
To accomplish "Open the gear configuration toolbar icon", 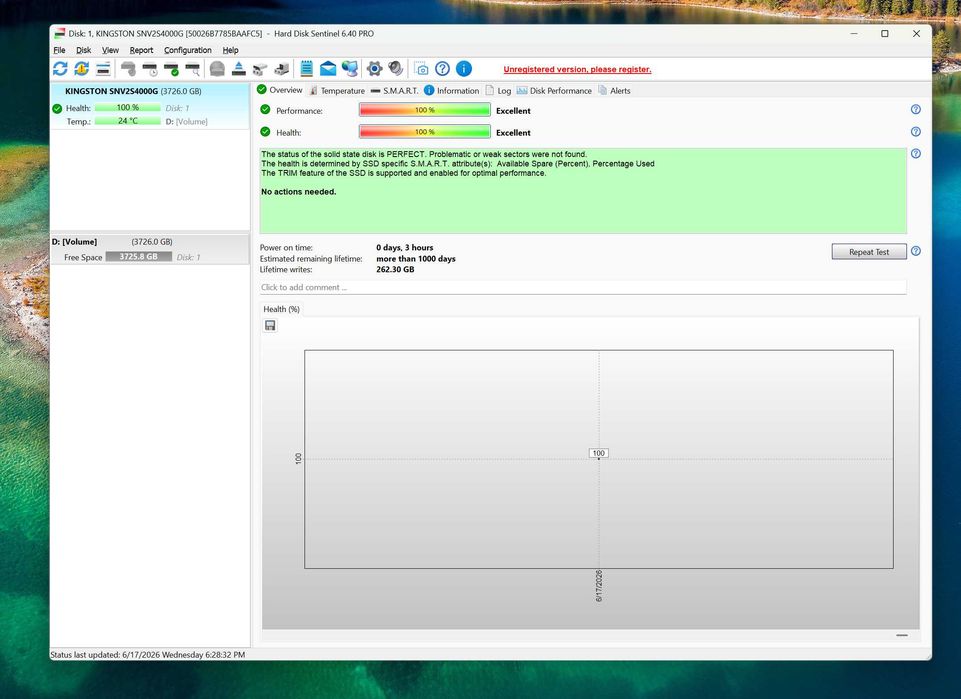I will pyautogui.click(x=374, y=69).
